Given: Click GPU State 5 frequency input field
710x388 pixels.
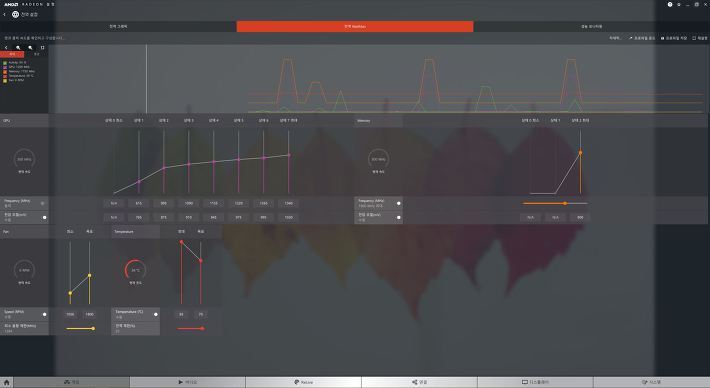Looking at the screenshot, I should tap(239, 203).
